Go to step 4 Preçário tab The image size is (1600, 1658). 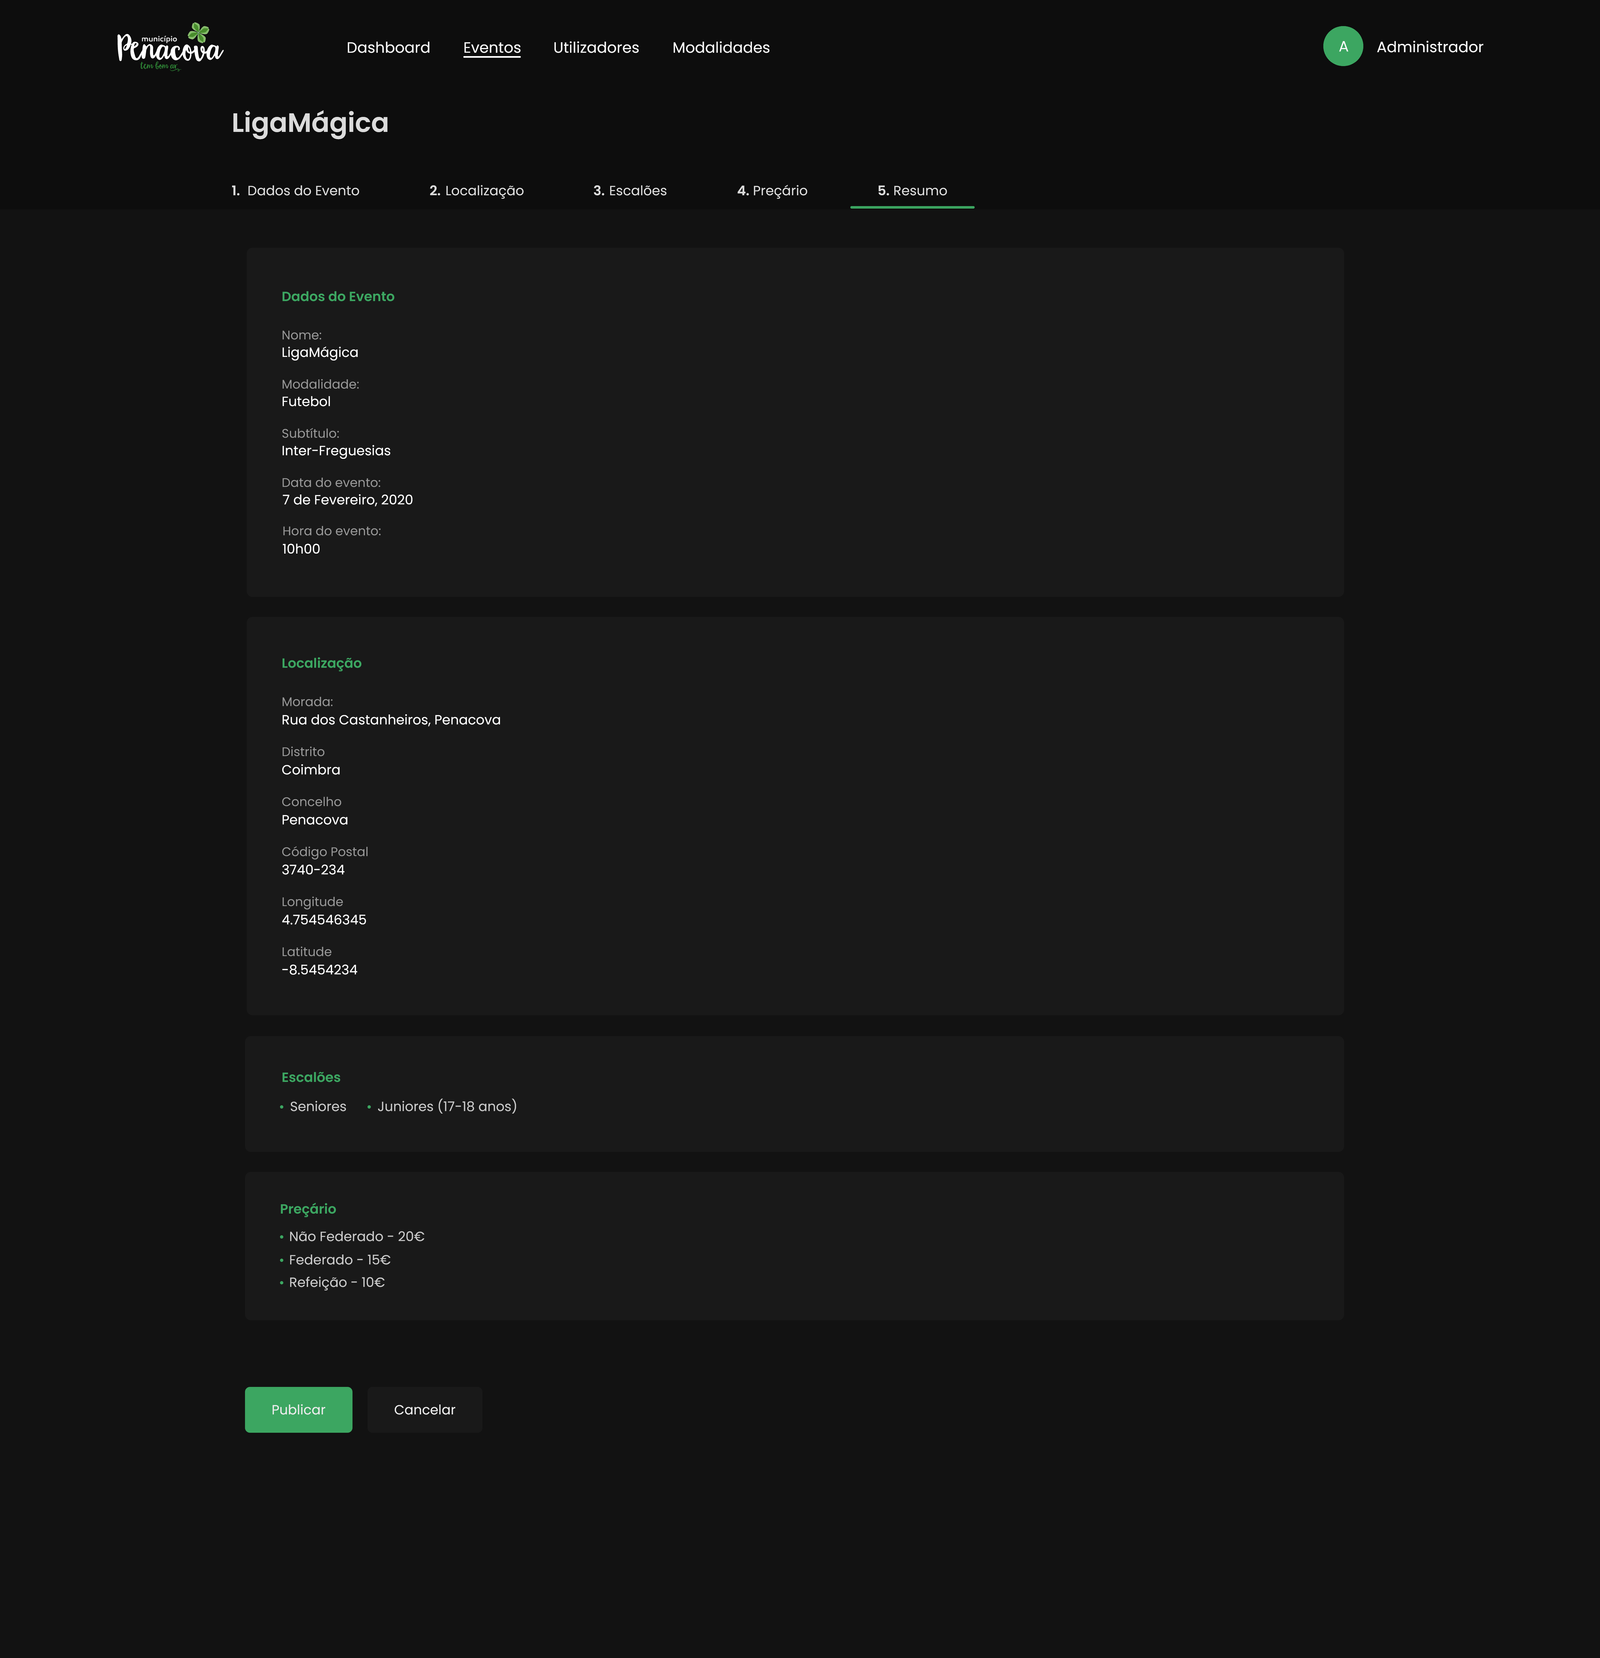(772, 191)
